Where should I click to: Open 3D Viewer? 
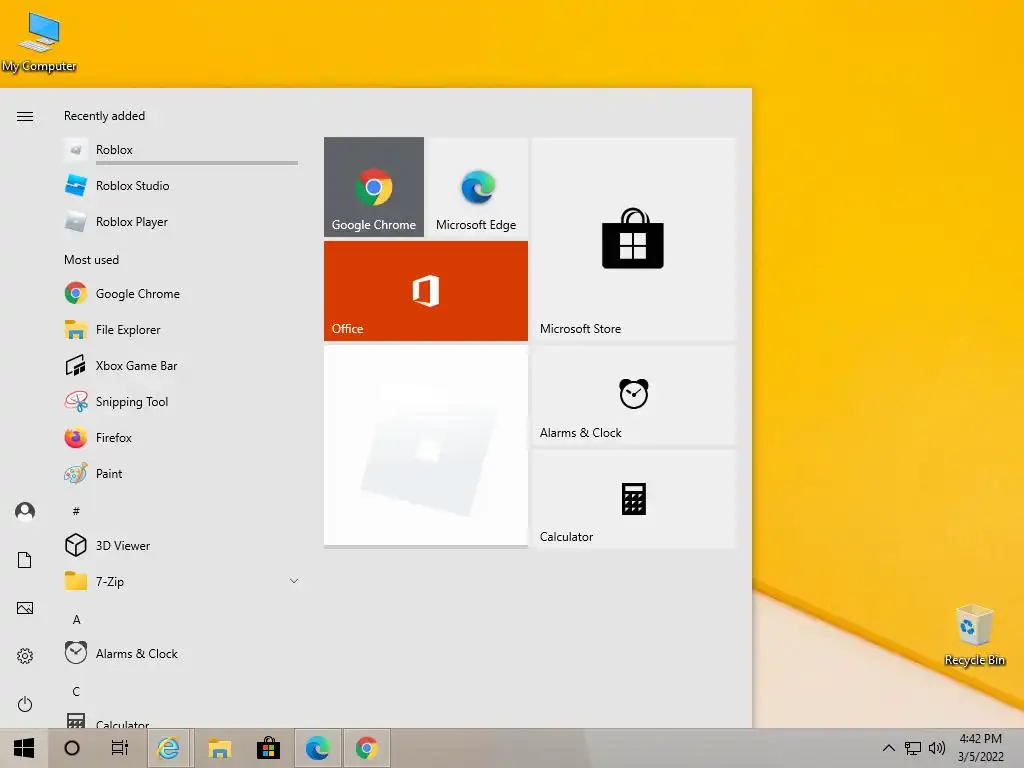pyautogui.click(x=181, y=545)
